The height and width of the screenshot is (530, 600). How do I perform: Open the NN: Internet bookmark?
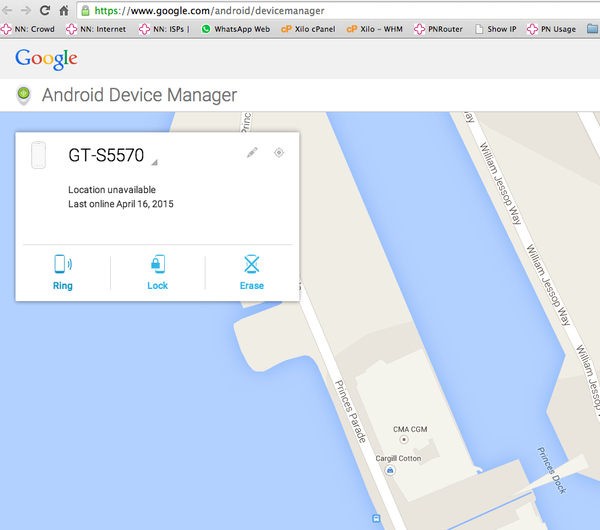pos(96,29)
